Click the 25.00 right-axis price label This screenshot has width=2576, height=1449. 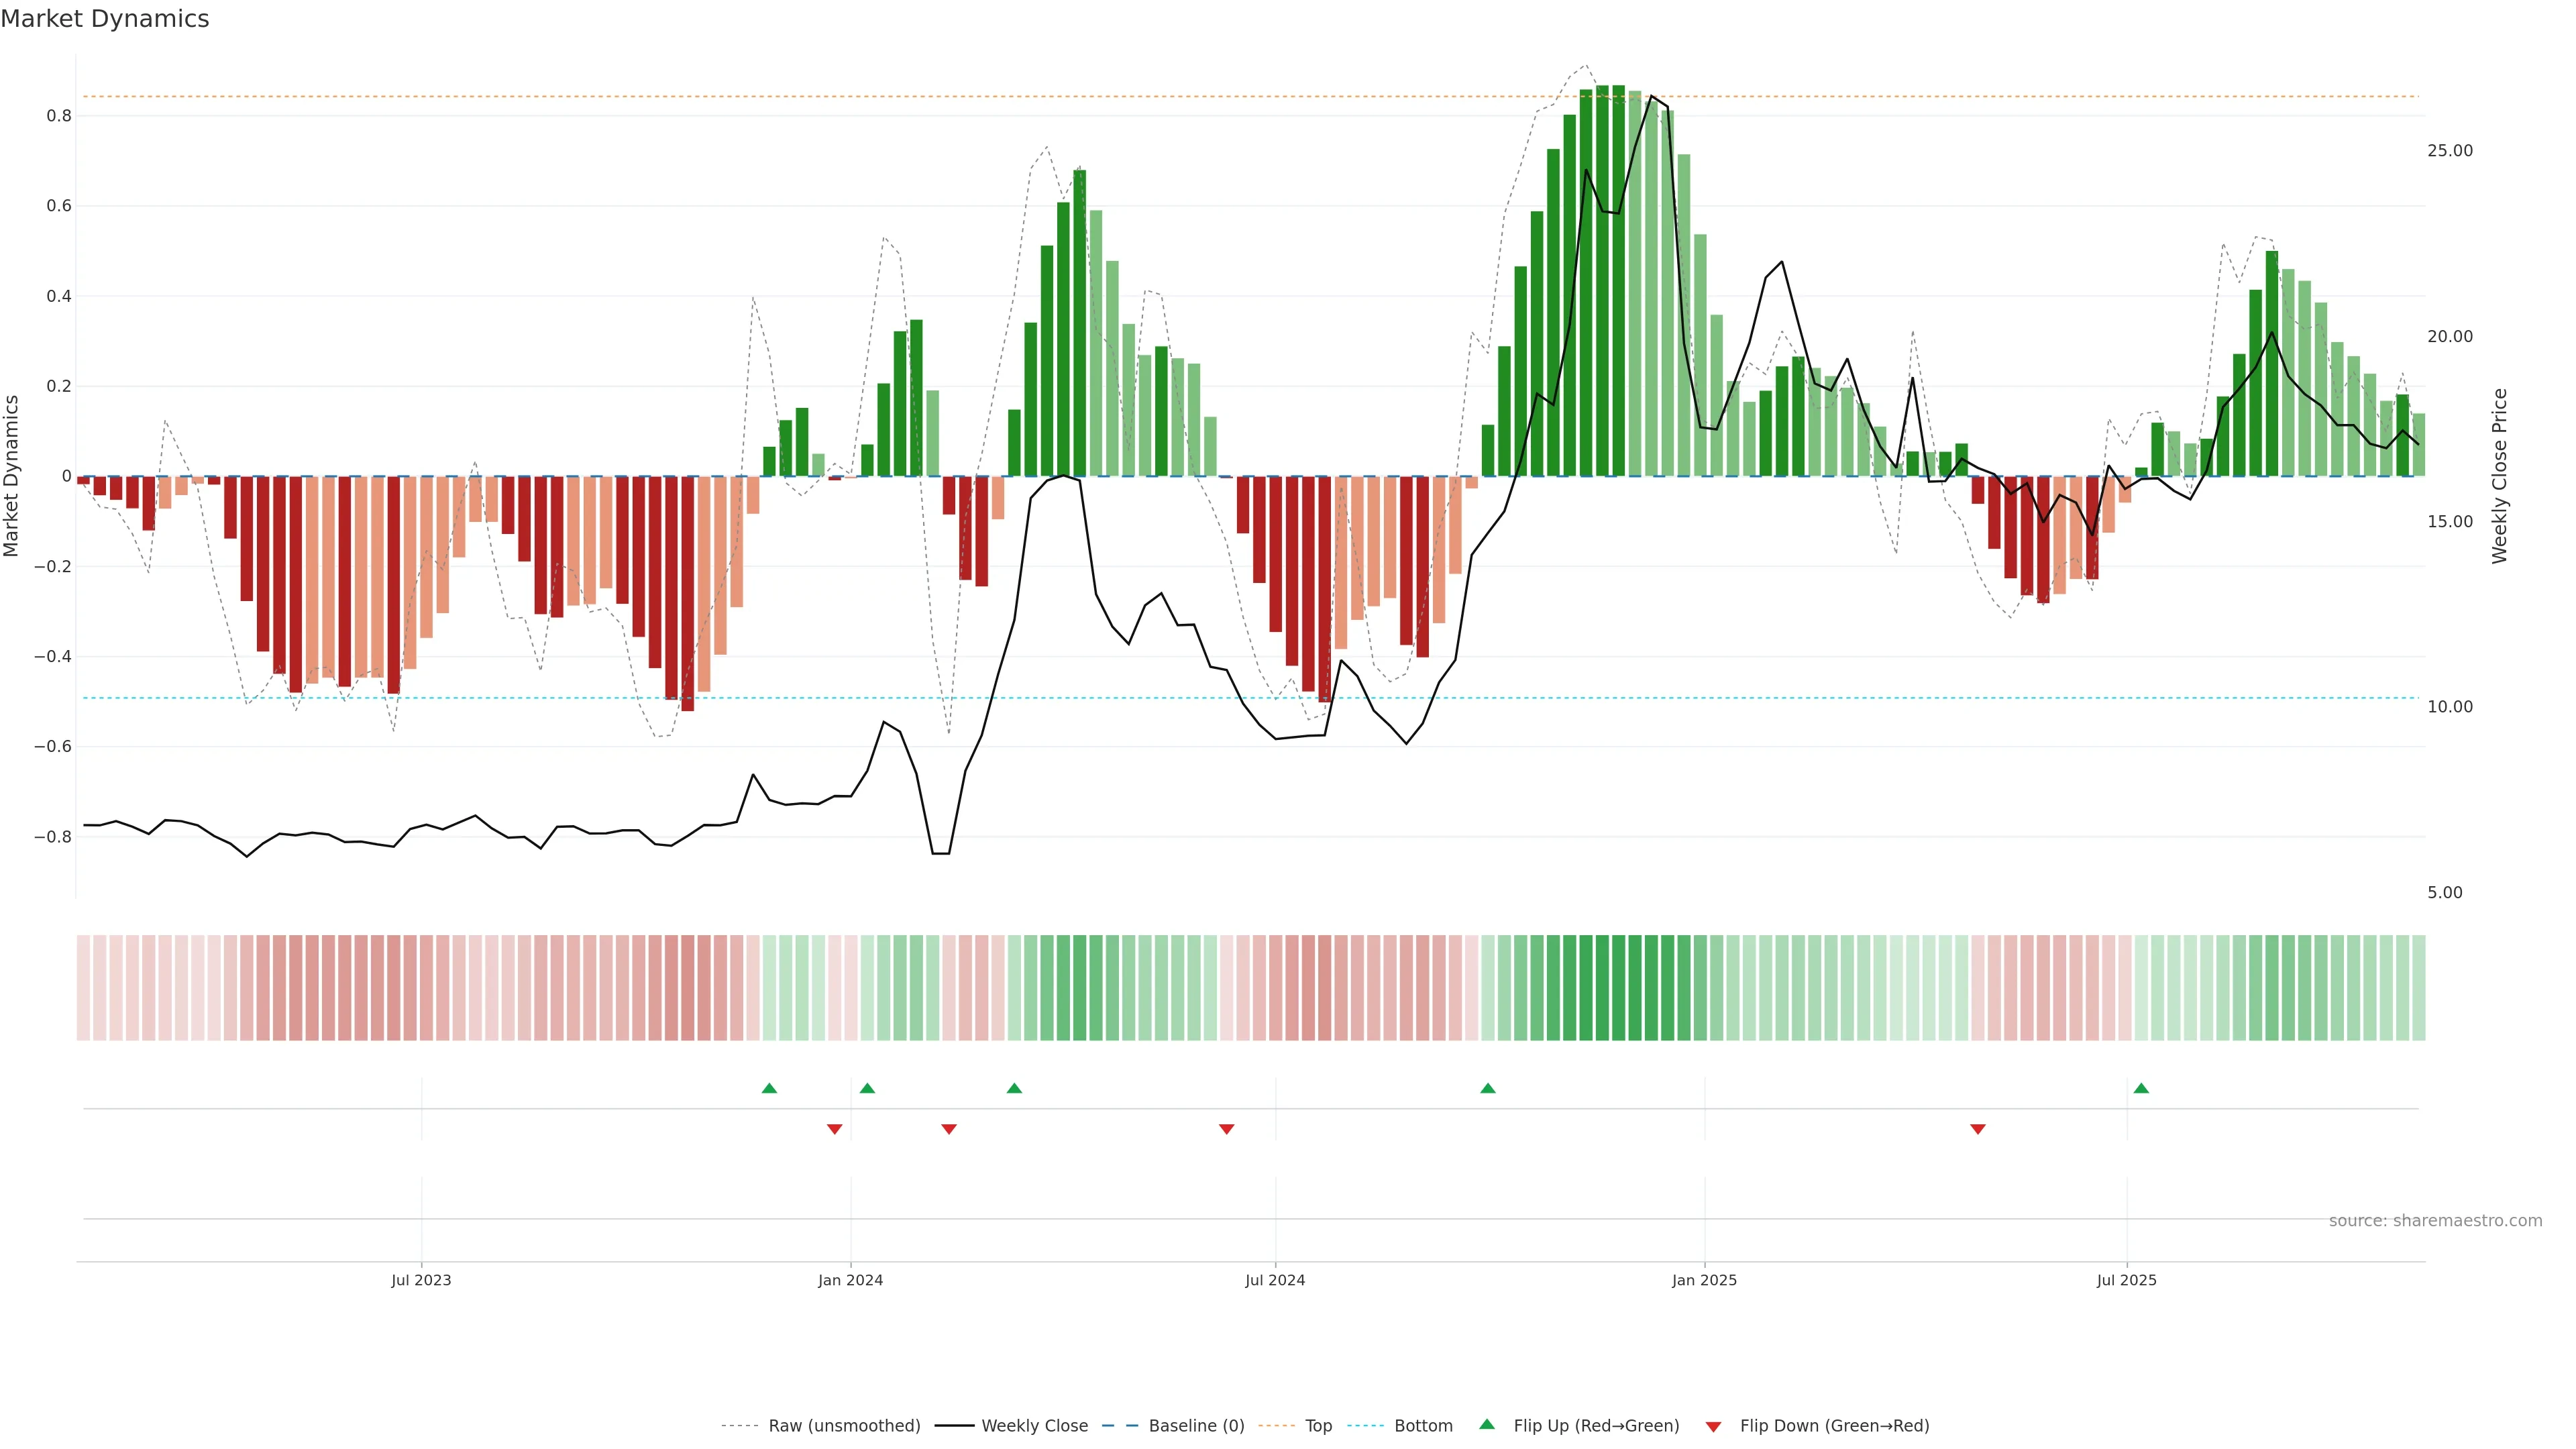coord(2449,151)
